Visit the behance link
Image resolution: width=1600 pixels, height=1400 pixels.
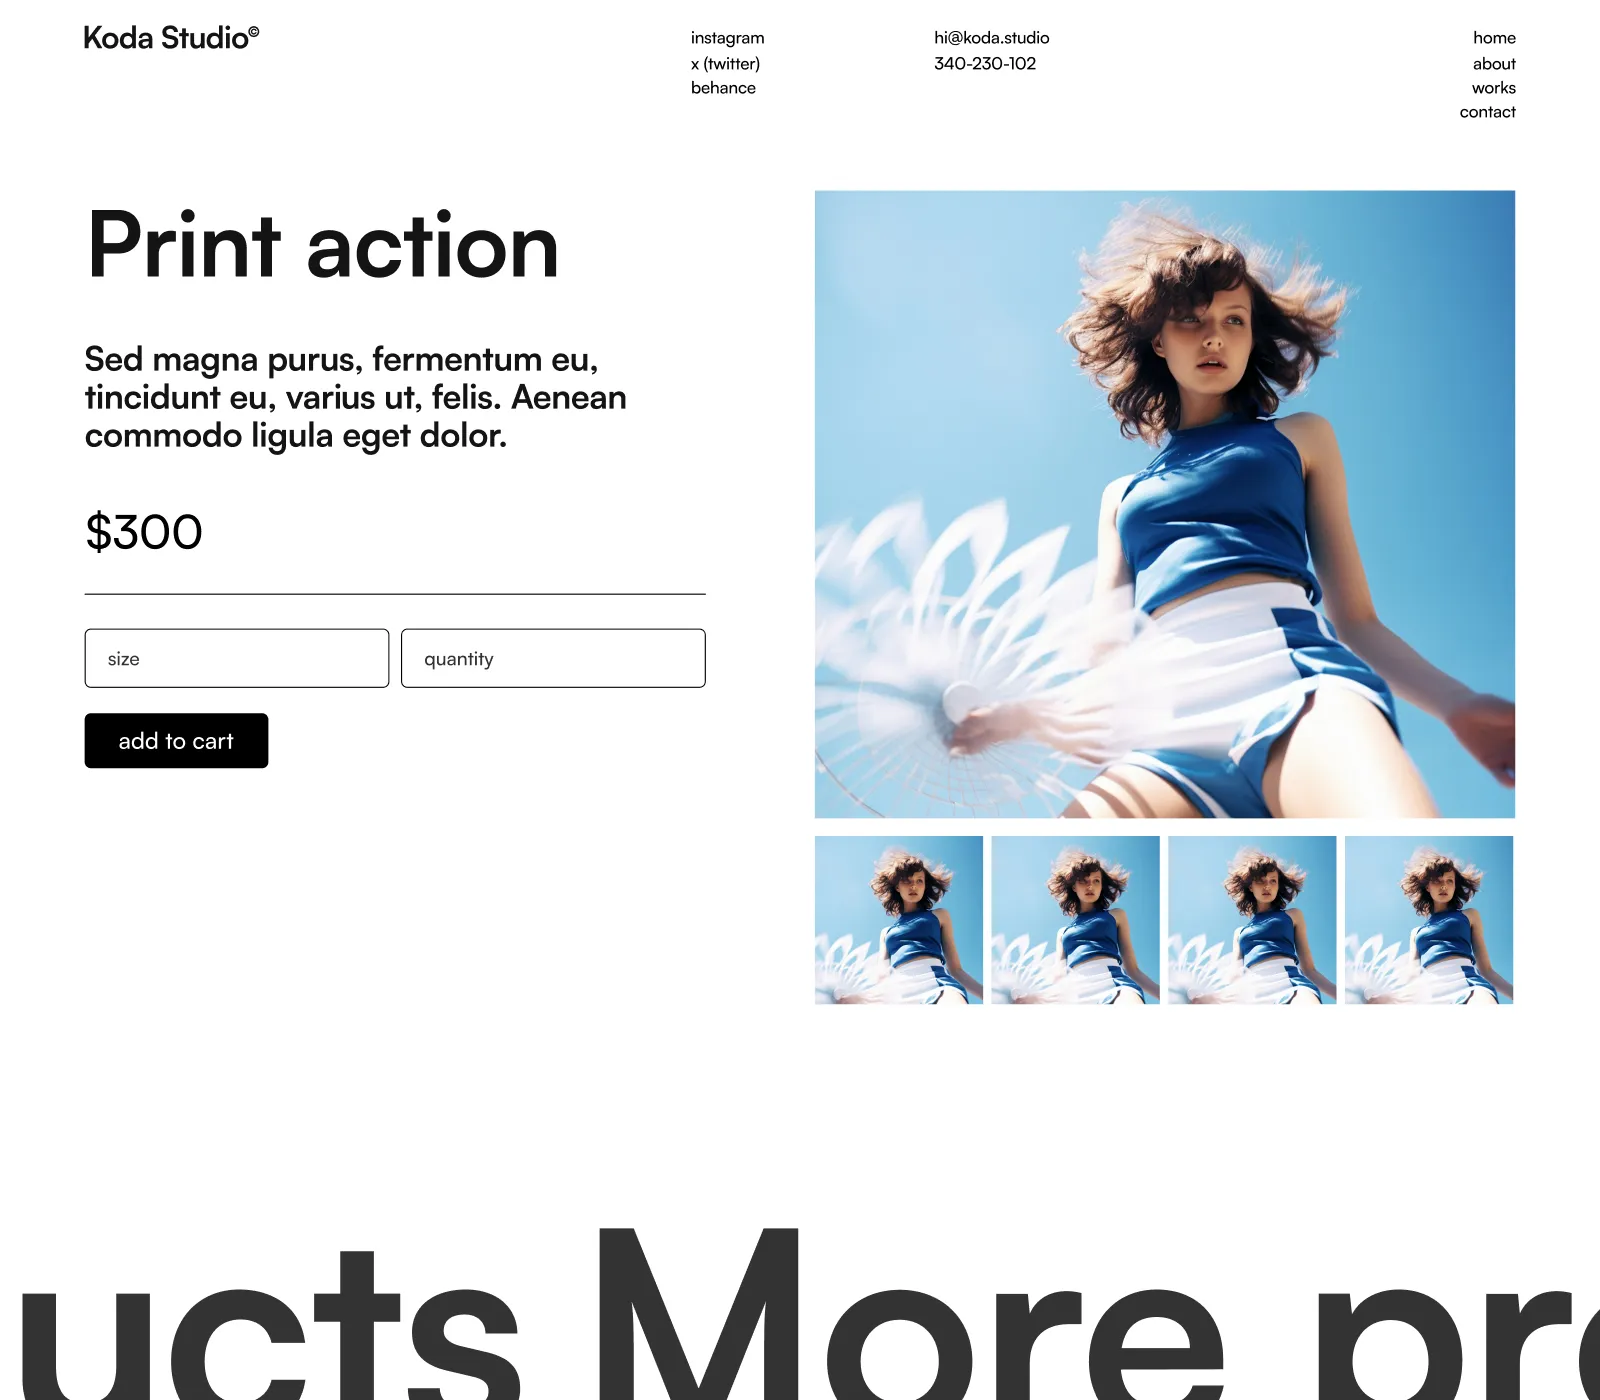(723, 88)
